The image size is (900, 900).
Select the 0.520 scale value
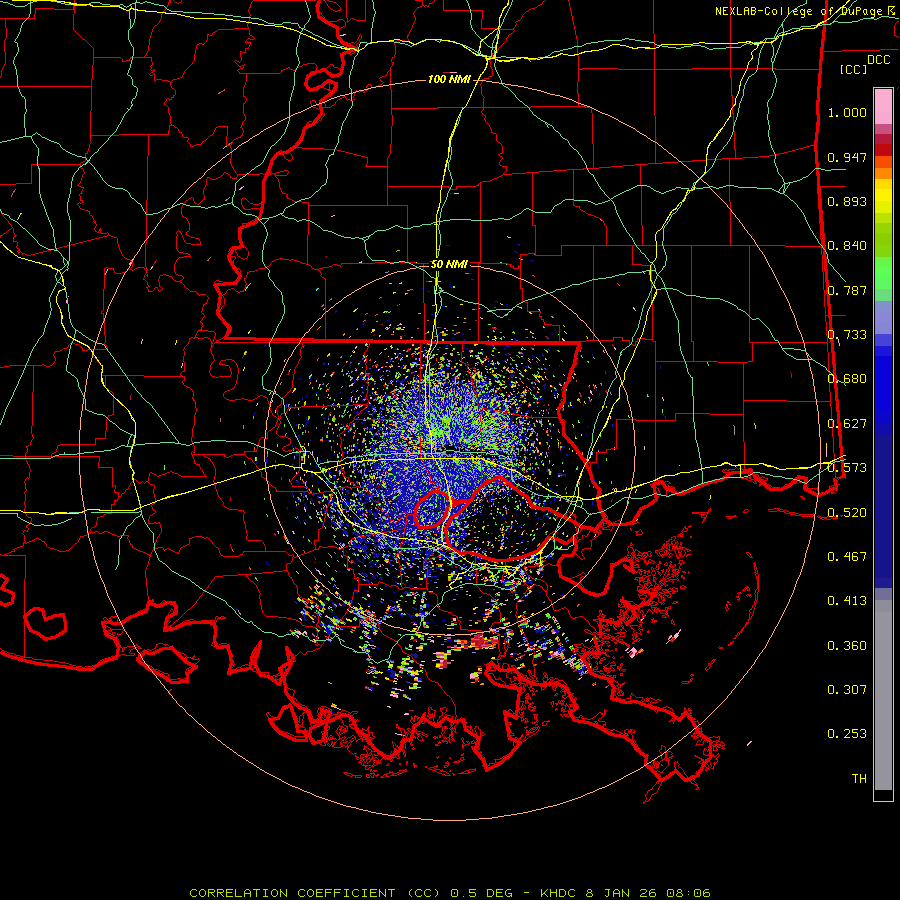pyautogui.click(x=847, y=512)
